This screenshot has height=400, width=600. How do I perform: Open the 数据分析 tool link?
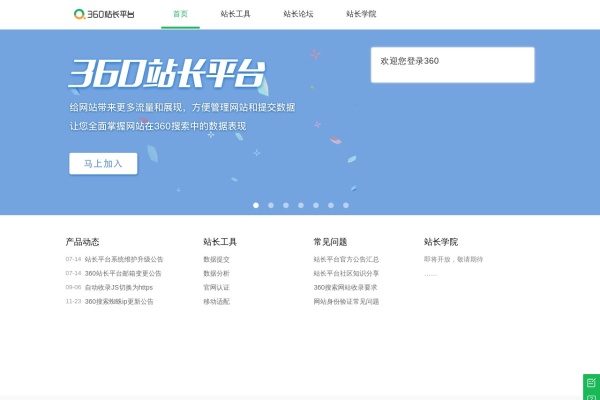[x=216, y=273]
